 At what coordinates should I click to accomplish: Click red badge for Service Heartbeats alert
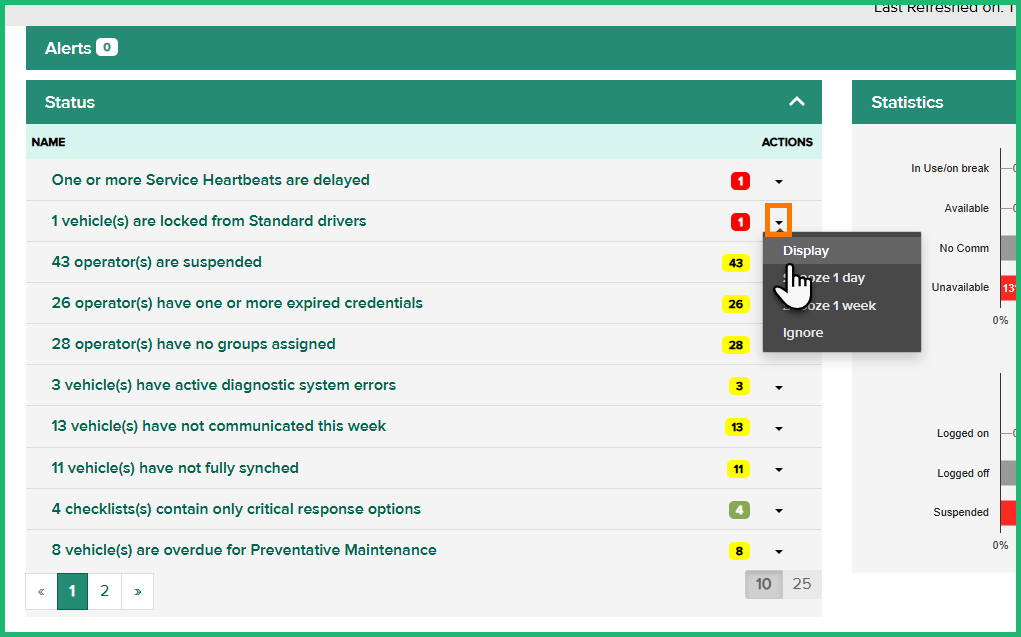[x=740, y=181]
